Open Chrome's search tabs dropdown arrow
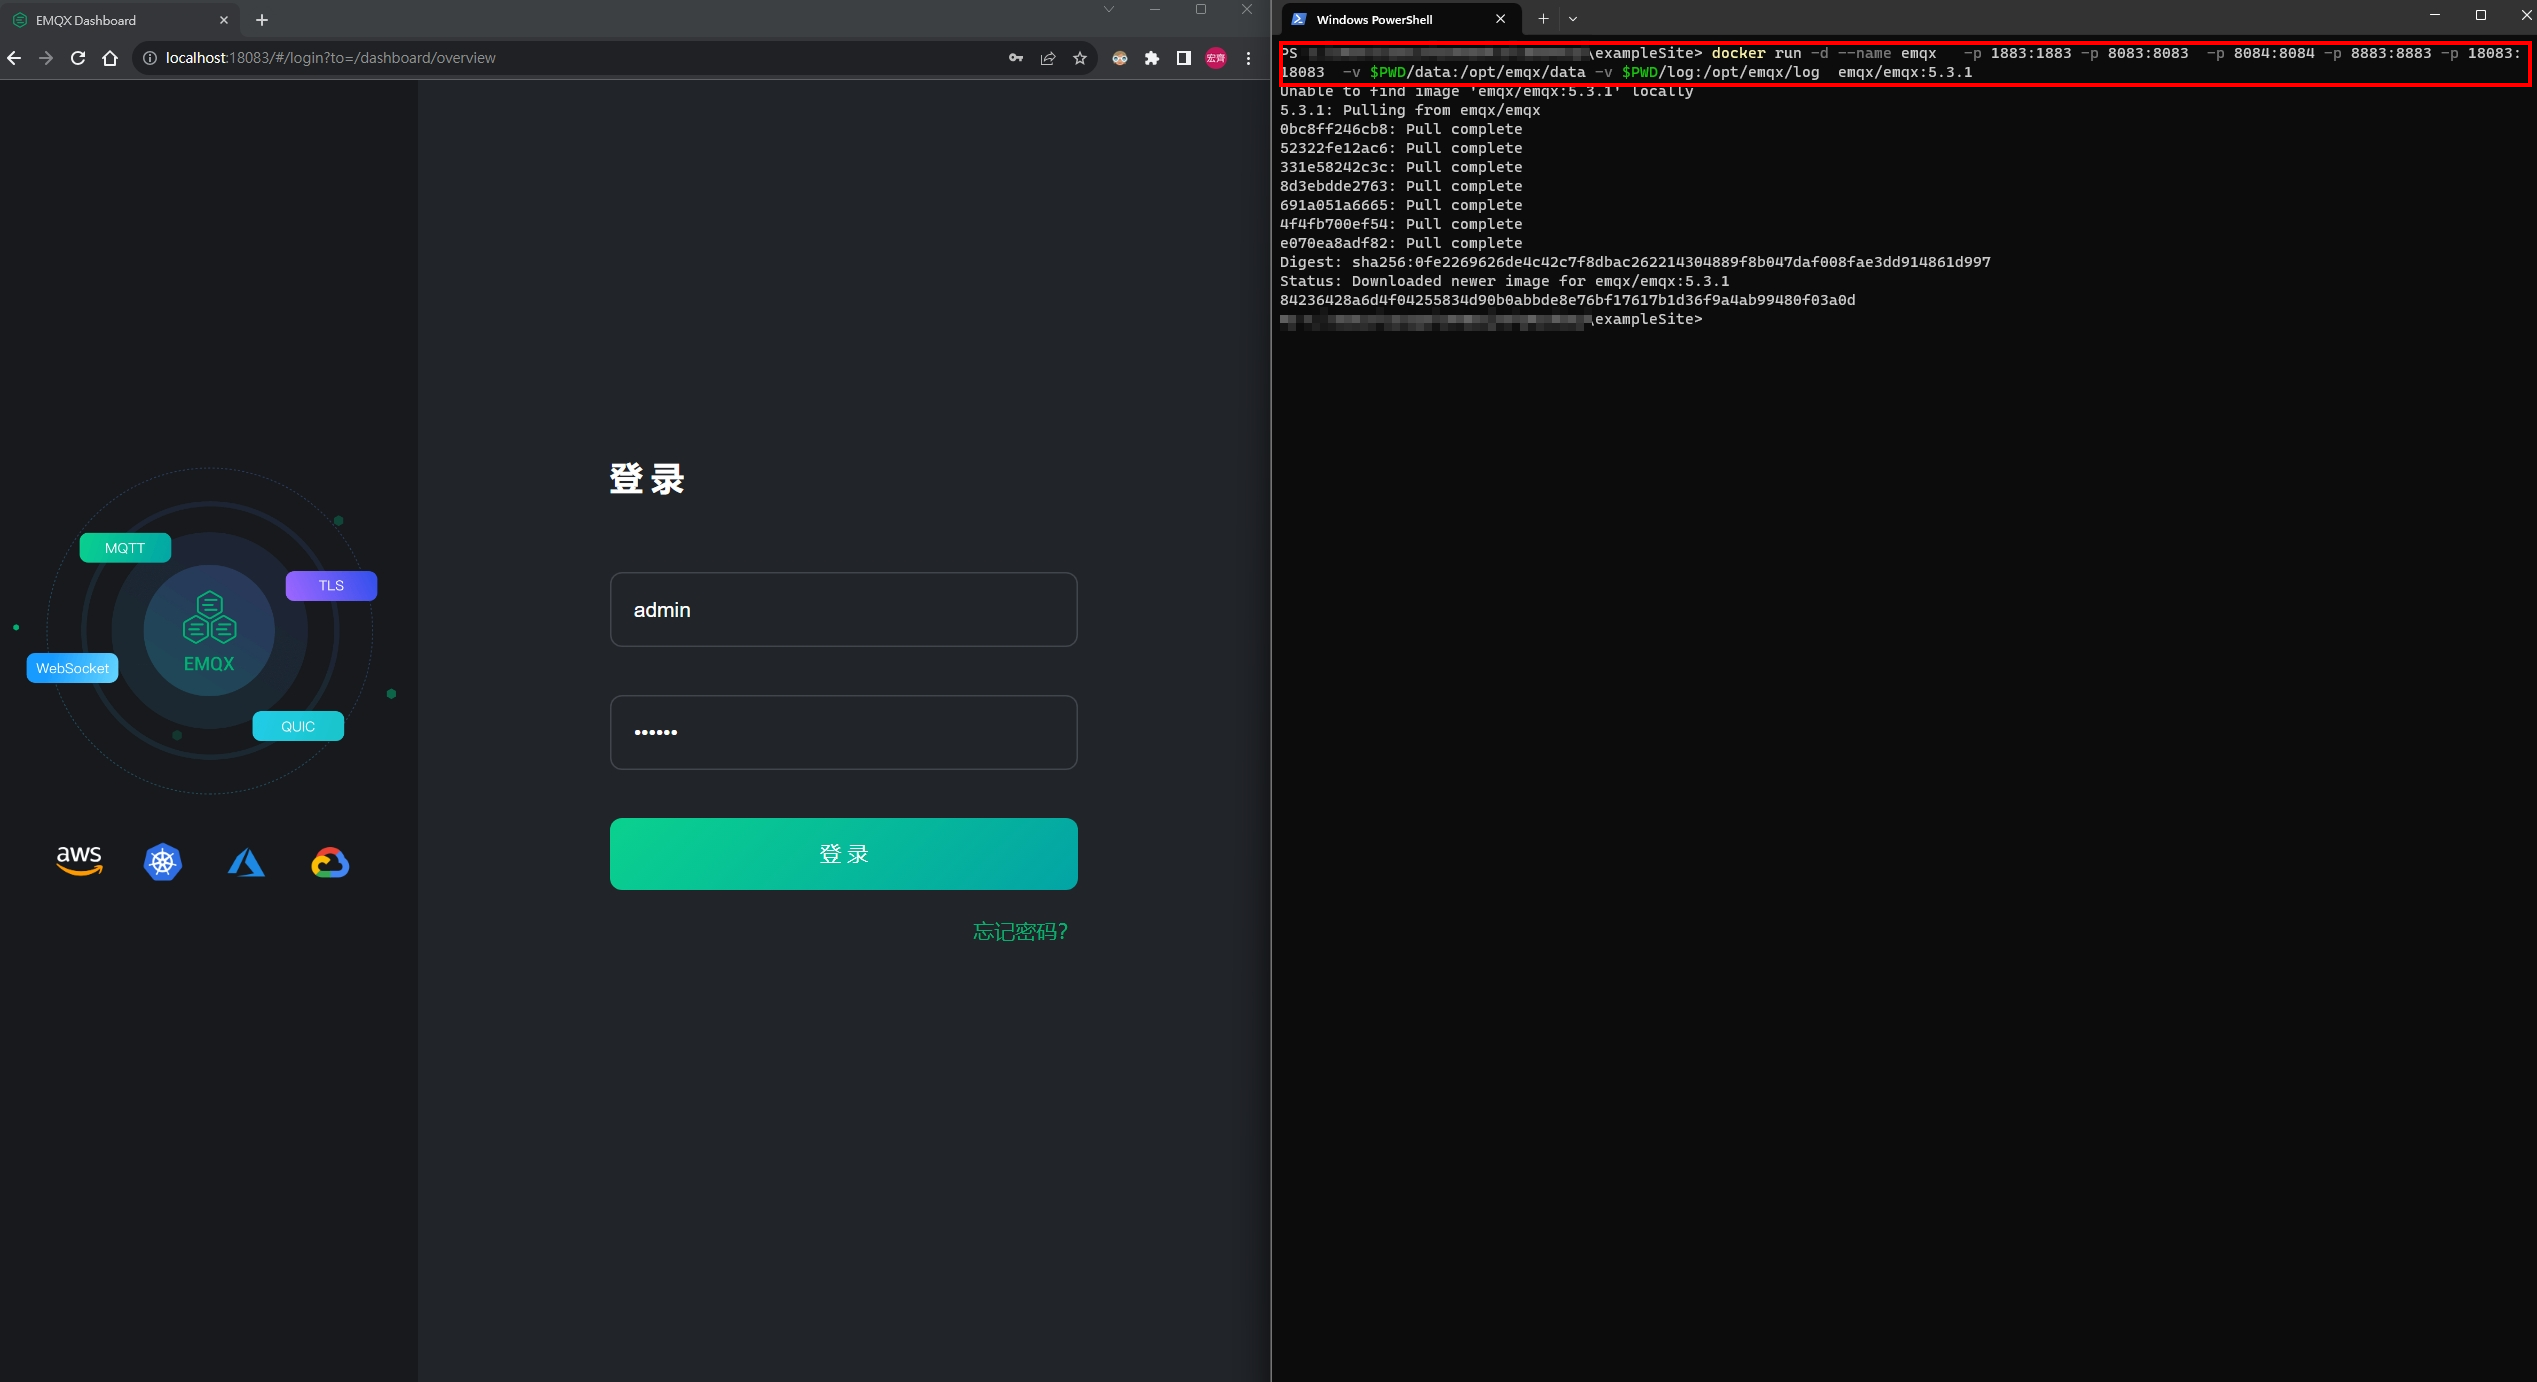2537x1382 pixels. (x=1107, y=10)
